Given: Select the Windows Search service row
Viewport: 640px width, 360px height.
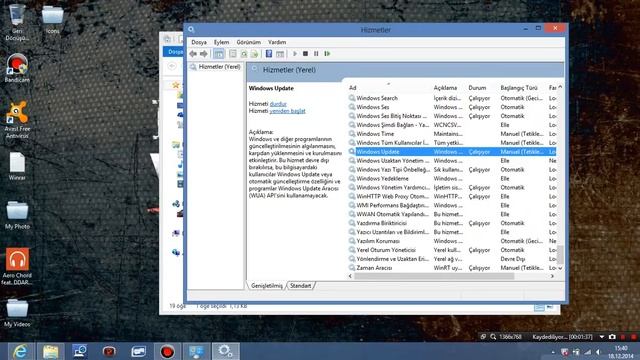Looking at the screenshot, I should [451, 98].
